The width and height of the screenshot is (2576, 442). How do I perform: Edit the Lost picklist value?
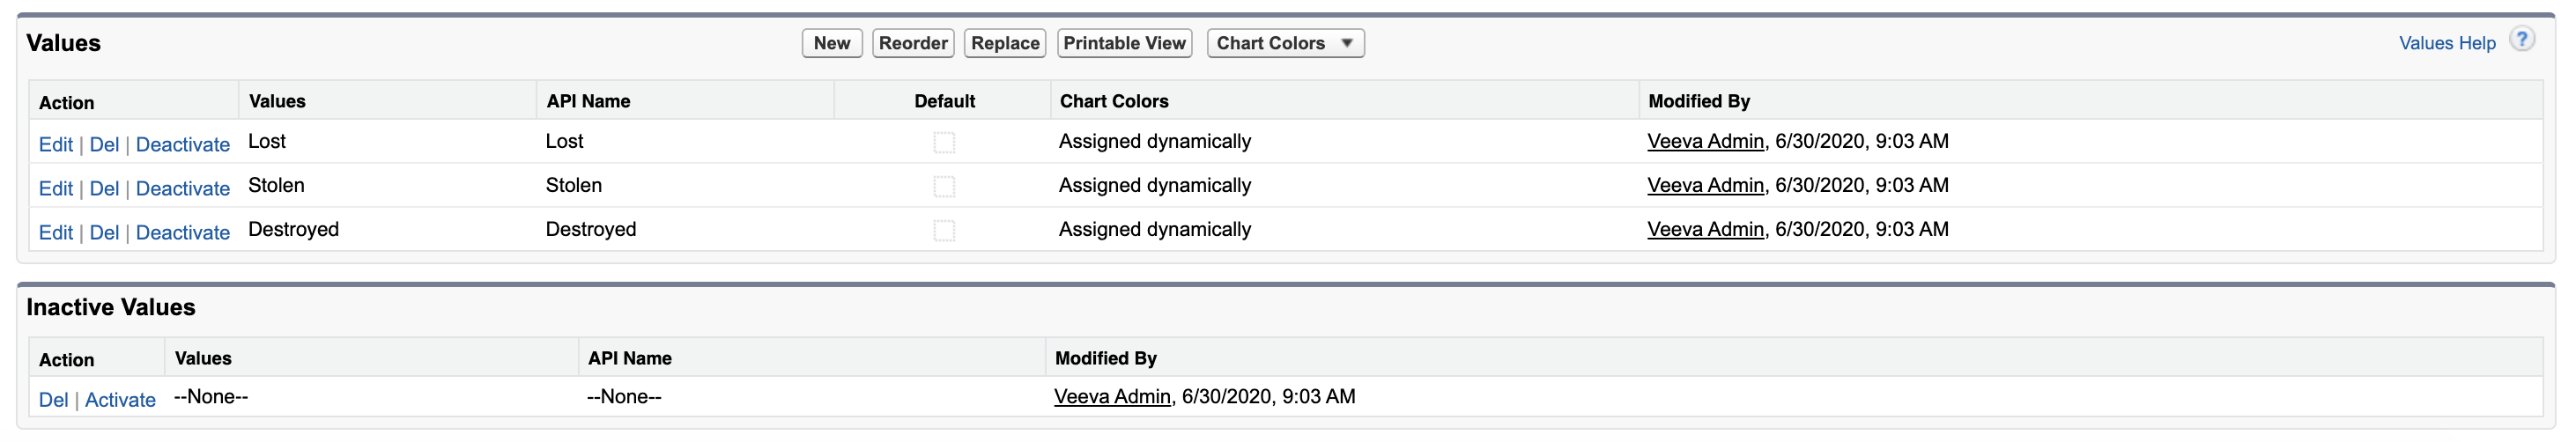[56, 145]
